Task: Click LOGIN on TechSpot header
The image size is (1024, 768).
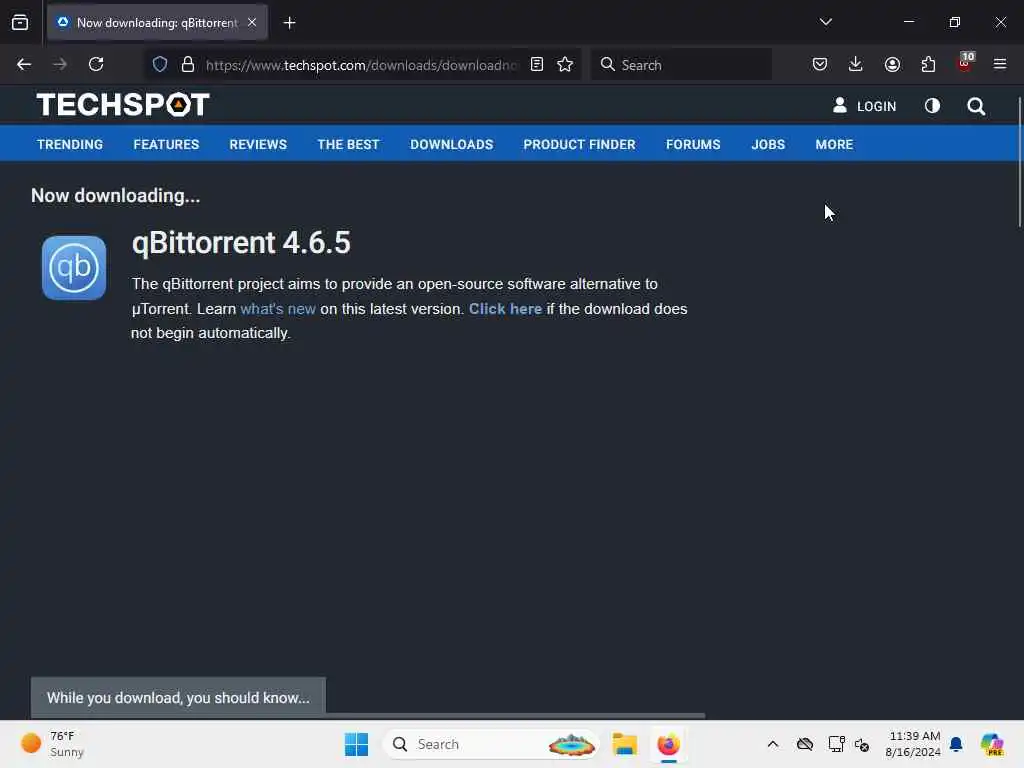Action: pos(864,106)
